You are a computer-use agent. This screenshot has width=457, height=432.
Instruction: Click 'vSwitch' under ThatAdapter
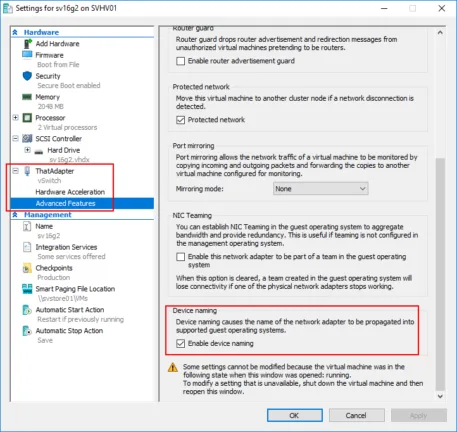pyautogui.click(x=49, y=181)
